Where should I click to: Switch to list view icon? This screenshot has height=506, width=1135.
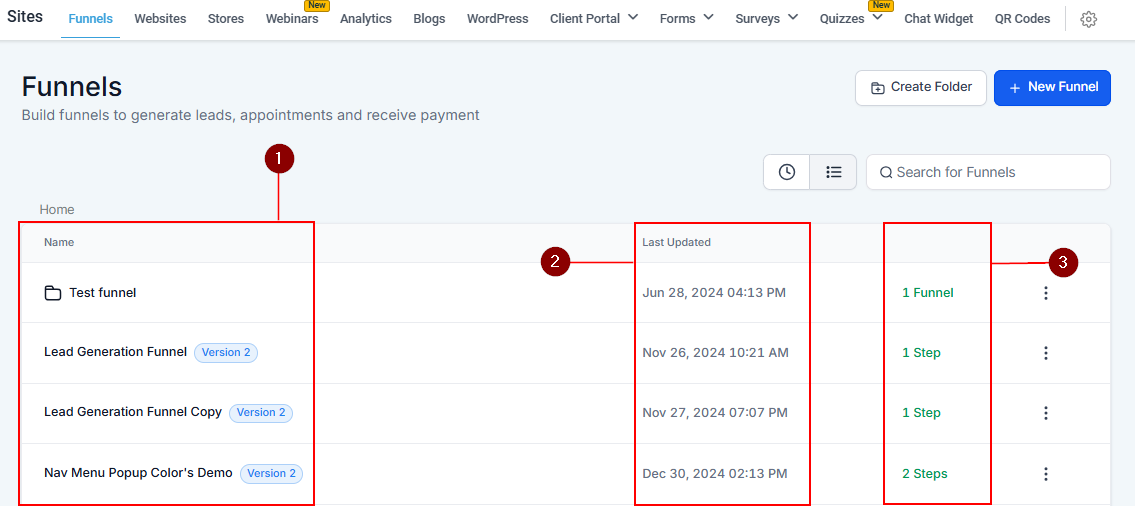(x=833, y=172)
